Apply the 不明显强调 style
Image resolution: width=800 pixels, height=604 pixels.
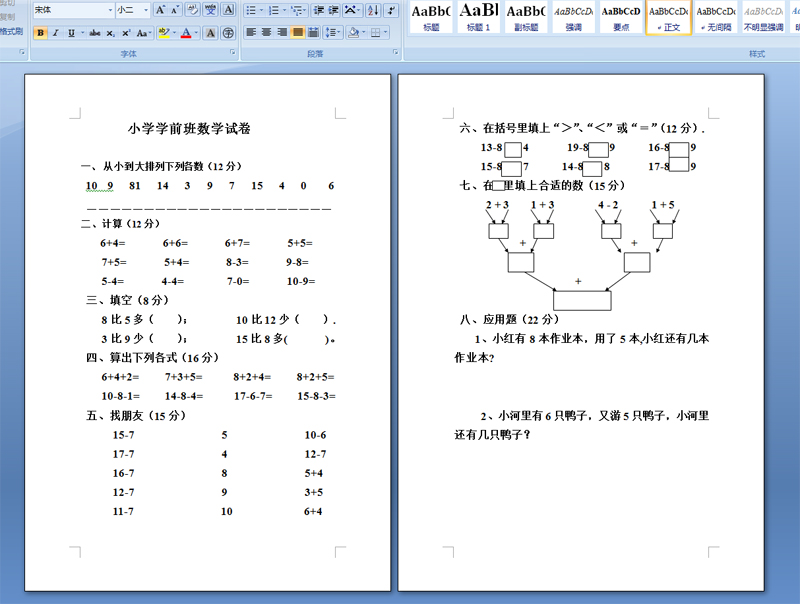tap(763, 17)
